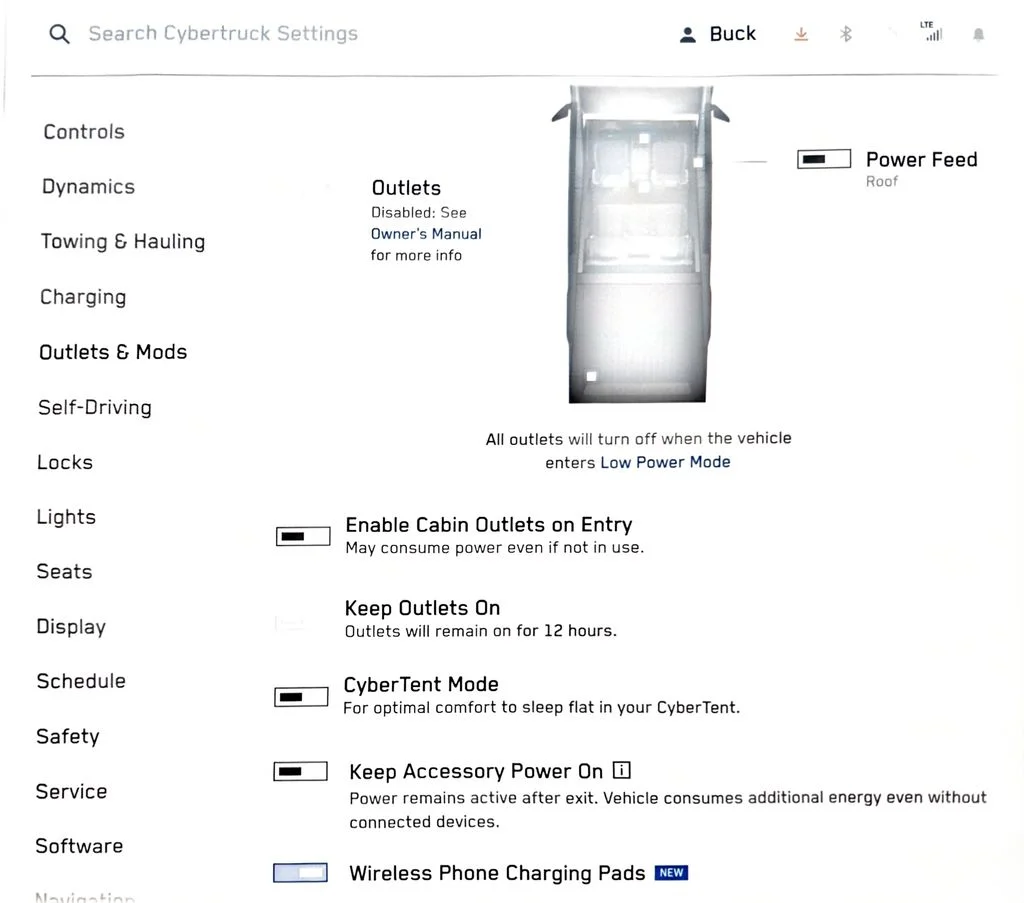
Task: Go to Software settings
Action: (x=79, y=846)
